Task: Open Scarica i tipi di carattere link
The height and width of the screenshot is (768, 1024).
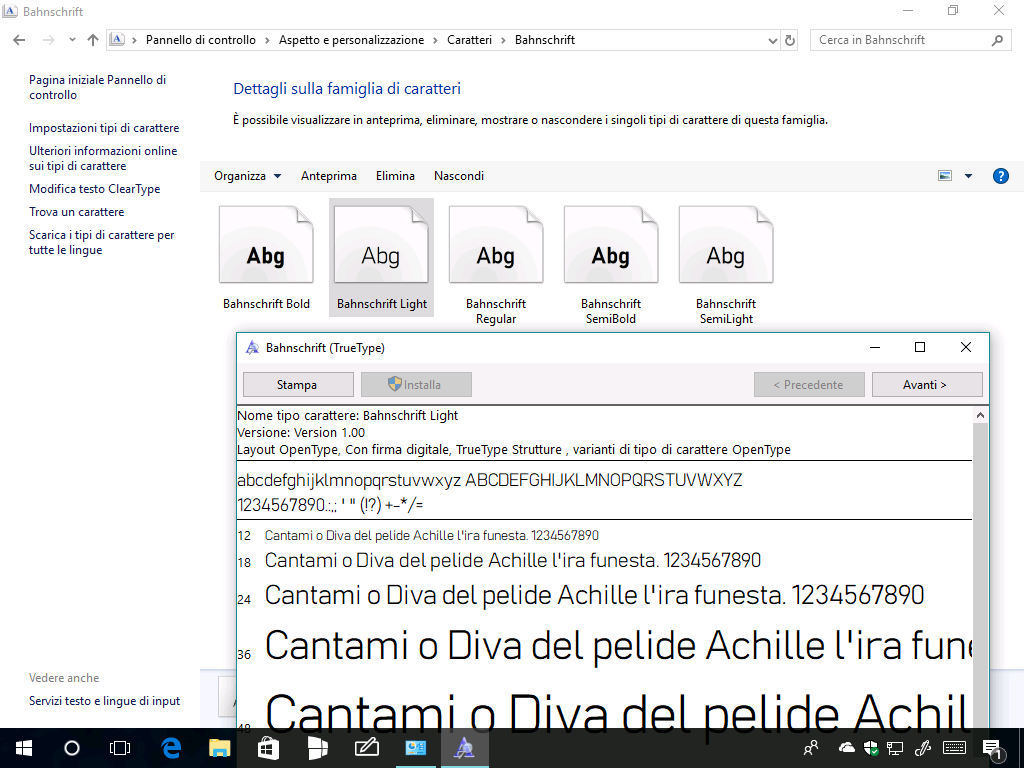Action: 101,242
